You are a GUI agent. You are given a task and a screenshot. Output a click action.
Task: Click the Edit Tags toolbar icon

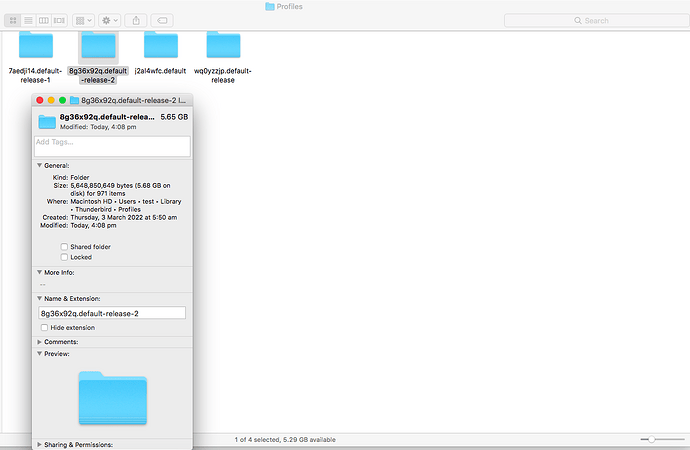pos(162,20)
